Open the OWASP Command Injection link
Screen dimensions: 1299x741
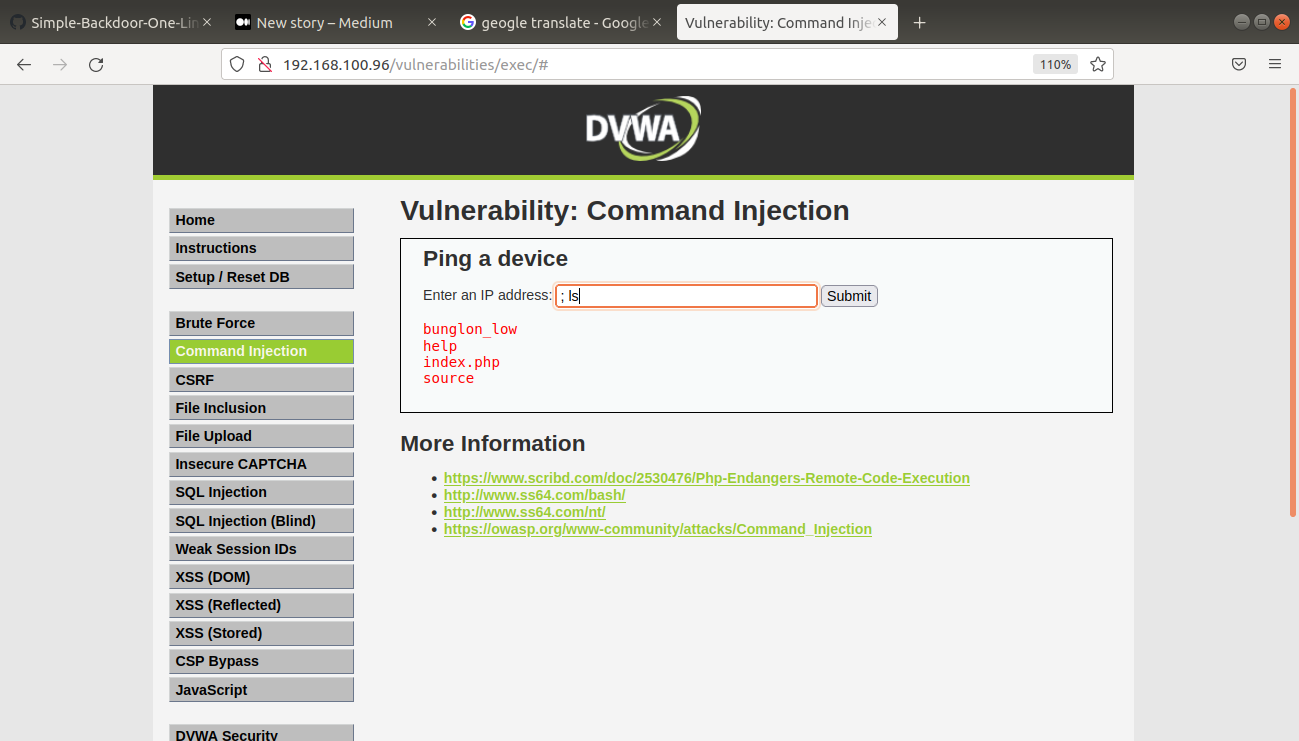click(657, 529)
